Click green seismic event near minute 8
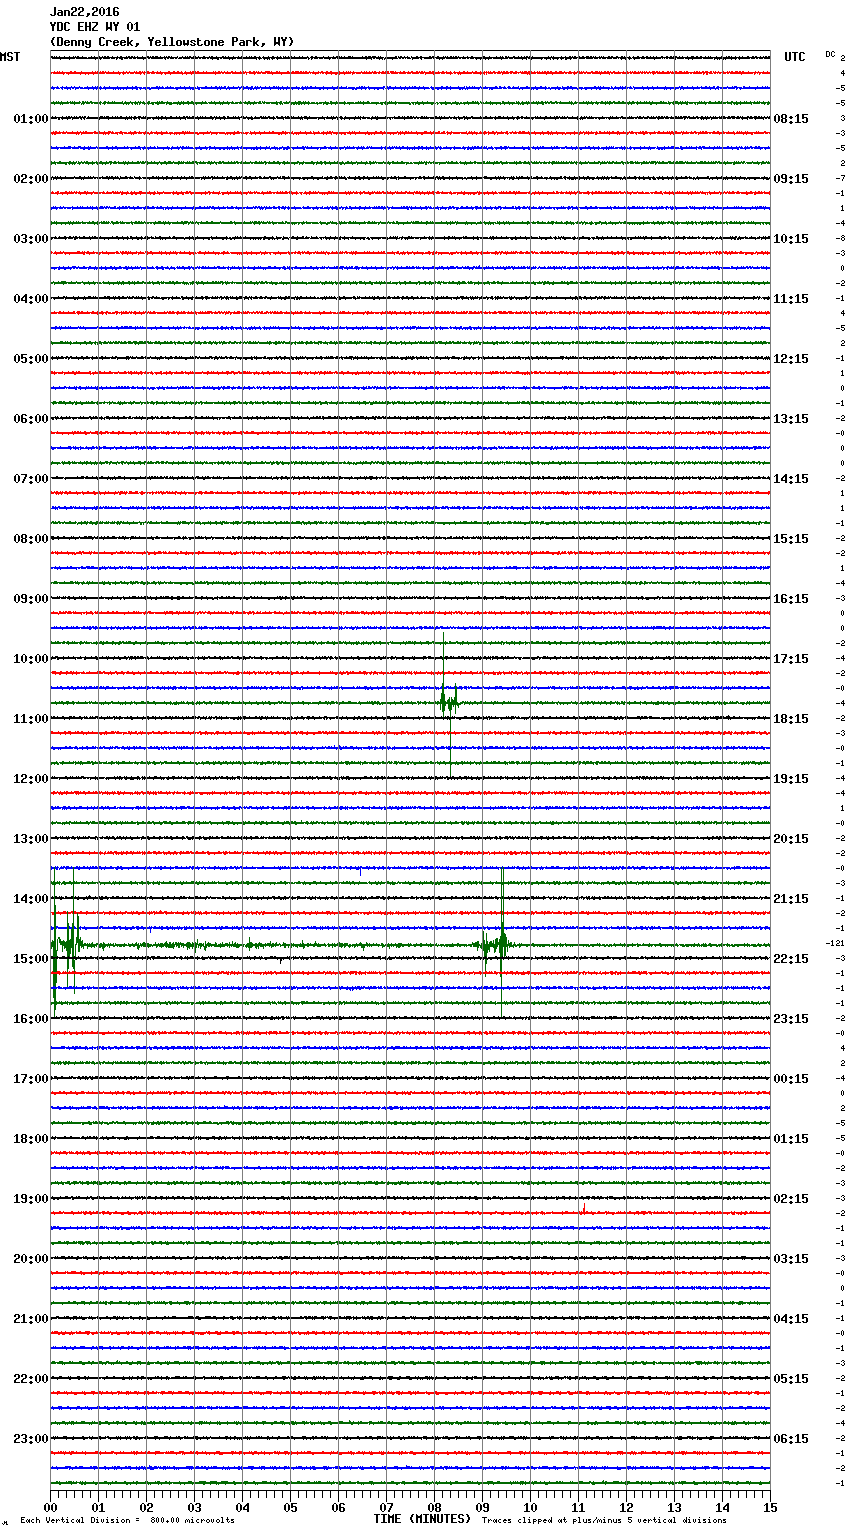850x1534 pixels. (x=446, y=702)
